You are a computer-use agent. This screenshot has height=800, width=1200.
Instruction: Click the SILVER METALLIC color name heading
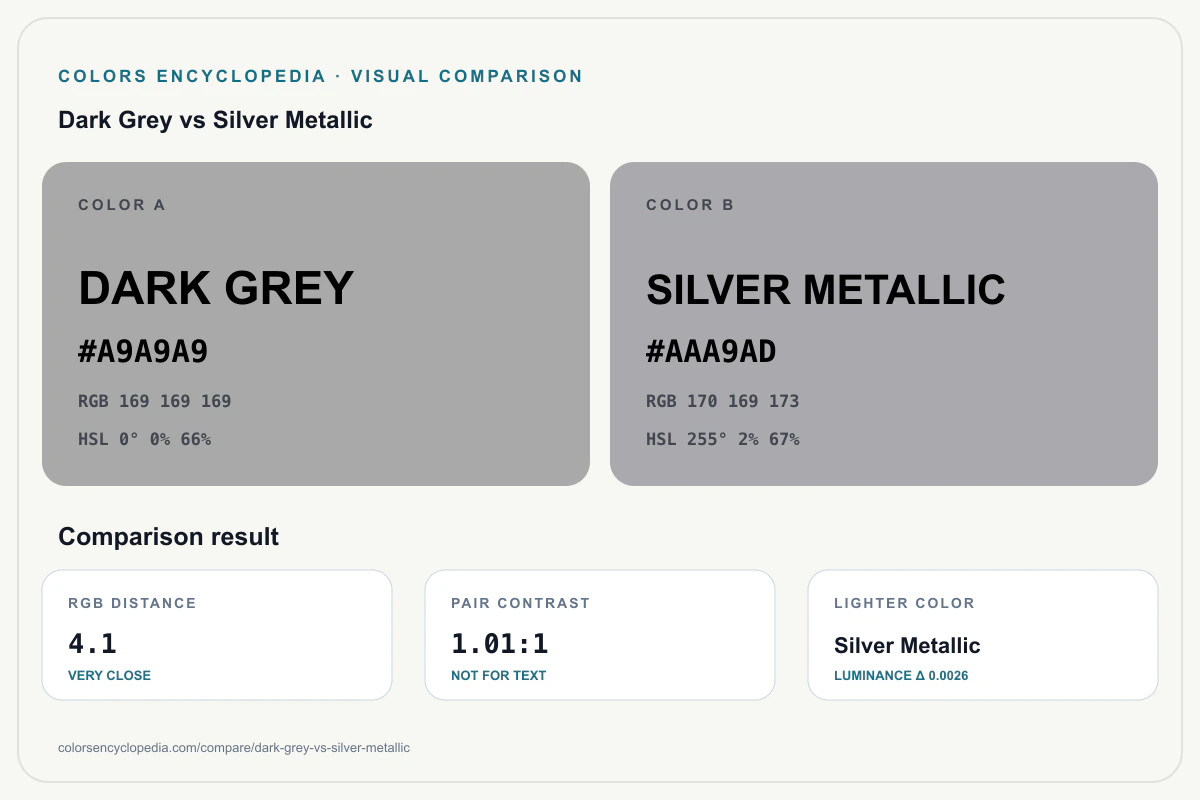(x=826, y=290)
